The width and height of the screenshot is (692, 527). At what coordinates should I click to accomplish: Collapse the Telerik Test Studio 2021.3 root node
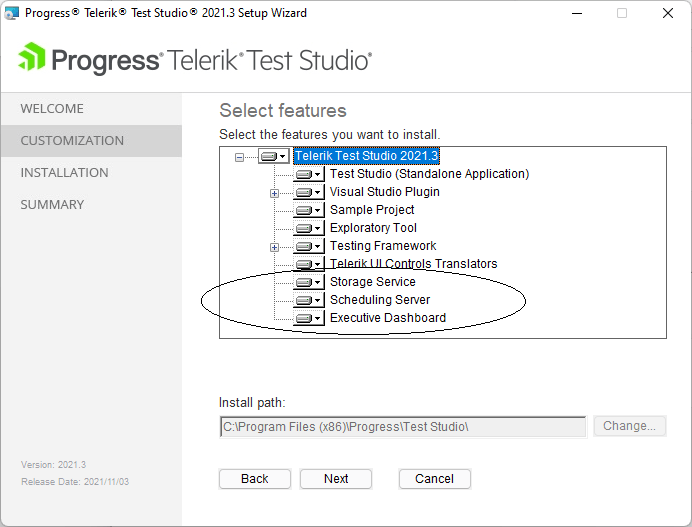(x=239, y=157)
